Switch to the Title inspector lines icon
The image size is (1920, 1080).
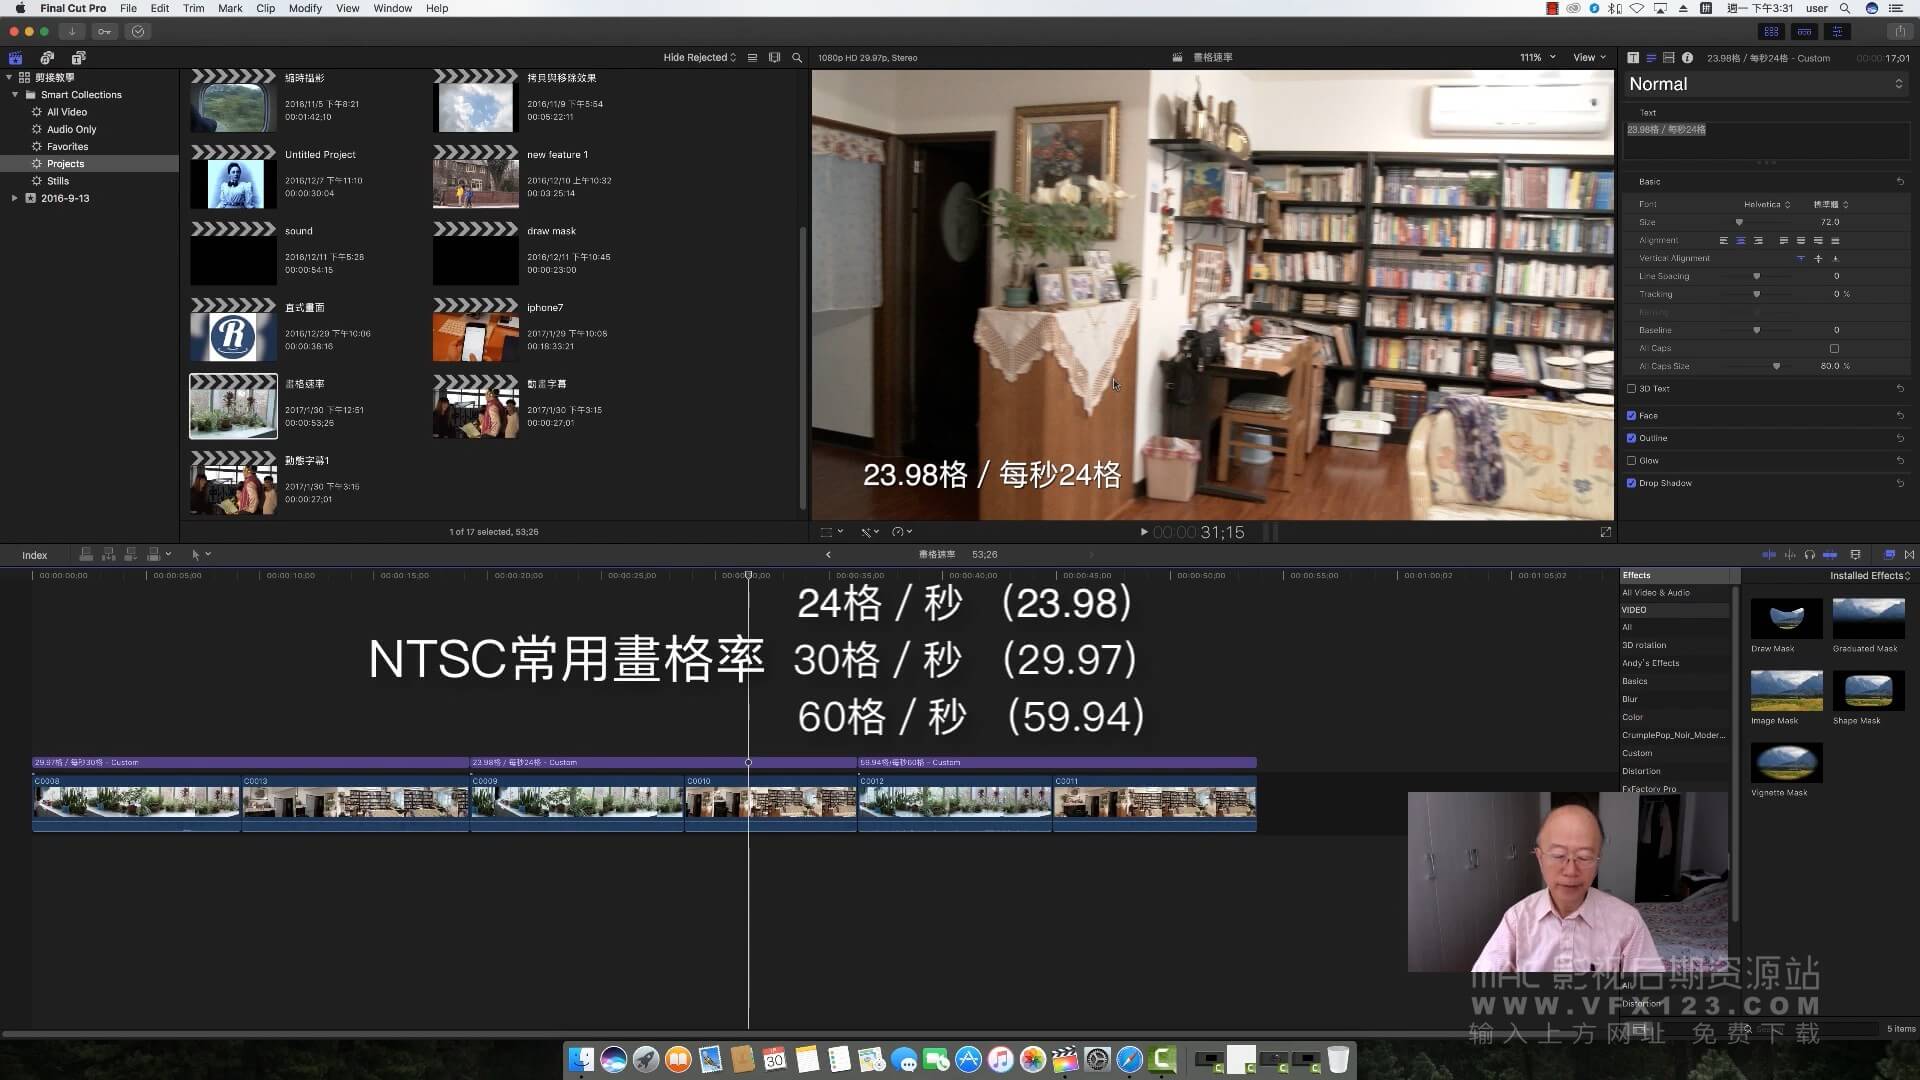[x=1651, y=58]
